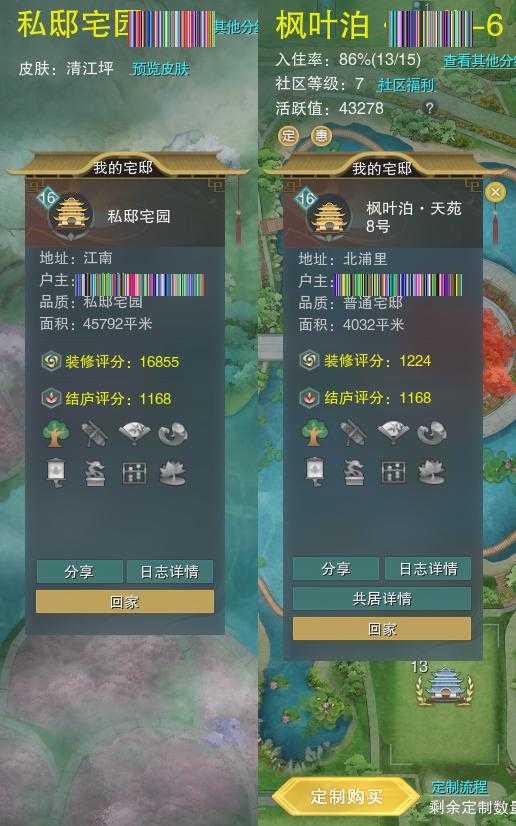Image resolution: width=516 pixels, height=826 pixels.
Task: Click 分享 in the 枫叶泊 panel
Action: pos(336,568)
